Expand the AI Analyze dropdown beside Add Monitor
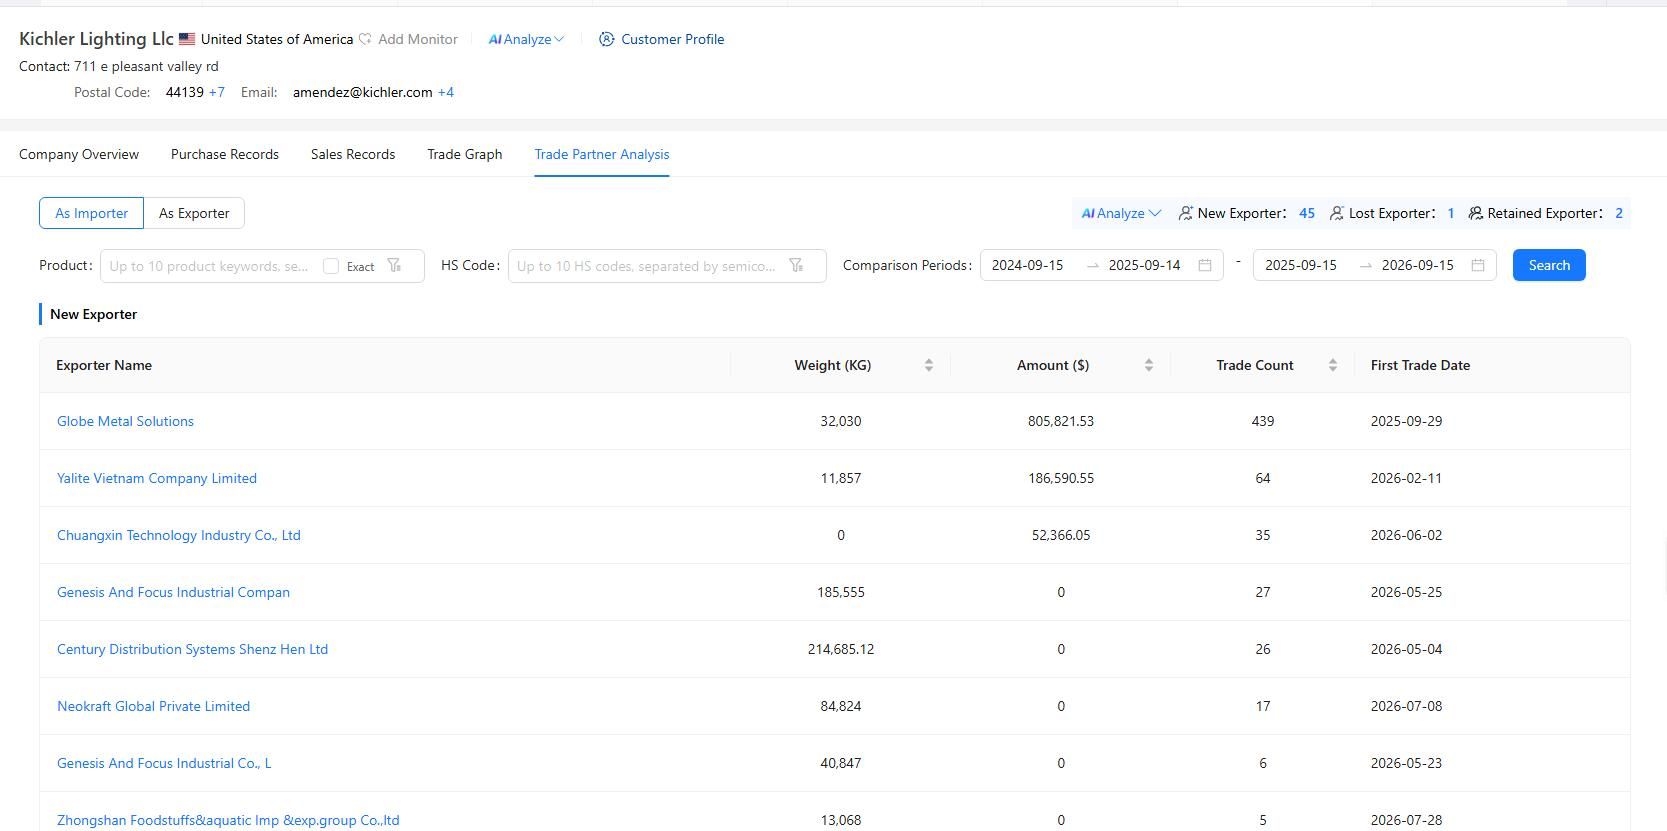1667x831 pixels. coord(526,39)
